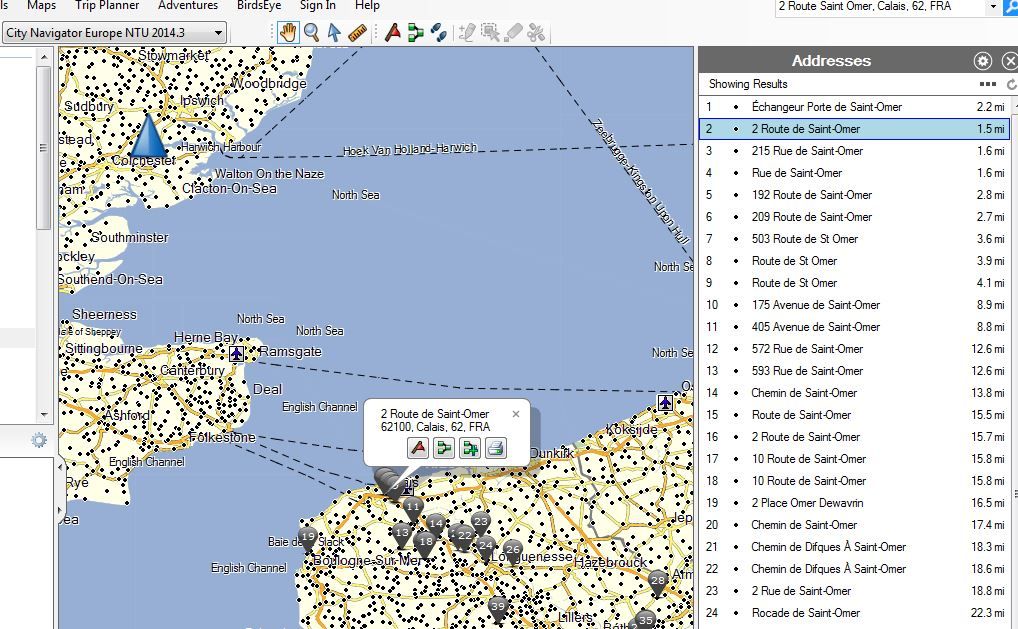Open the Help menu
The width and height of the screenshot is (1018, 629).
point(367,6)
